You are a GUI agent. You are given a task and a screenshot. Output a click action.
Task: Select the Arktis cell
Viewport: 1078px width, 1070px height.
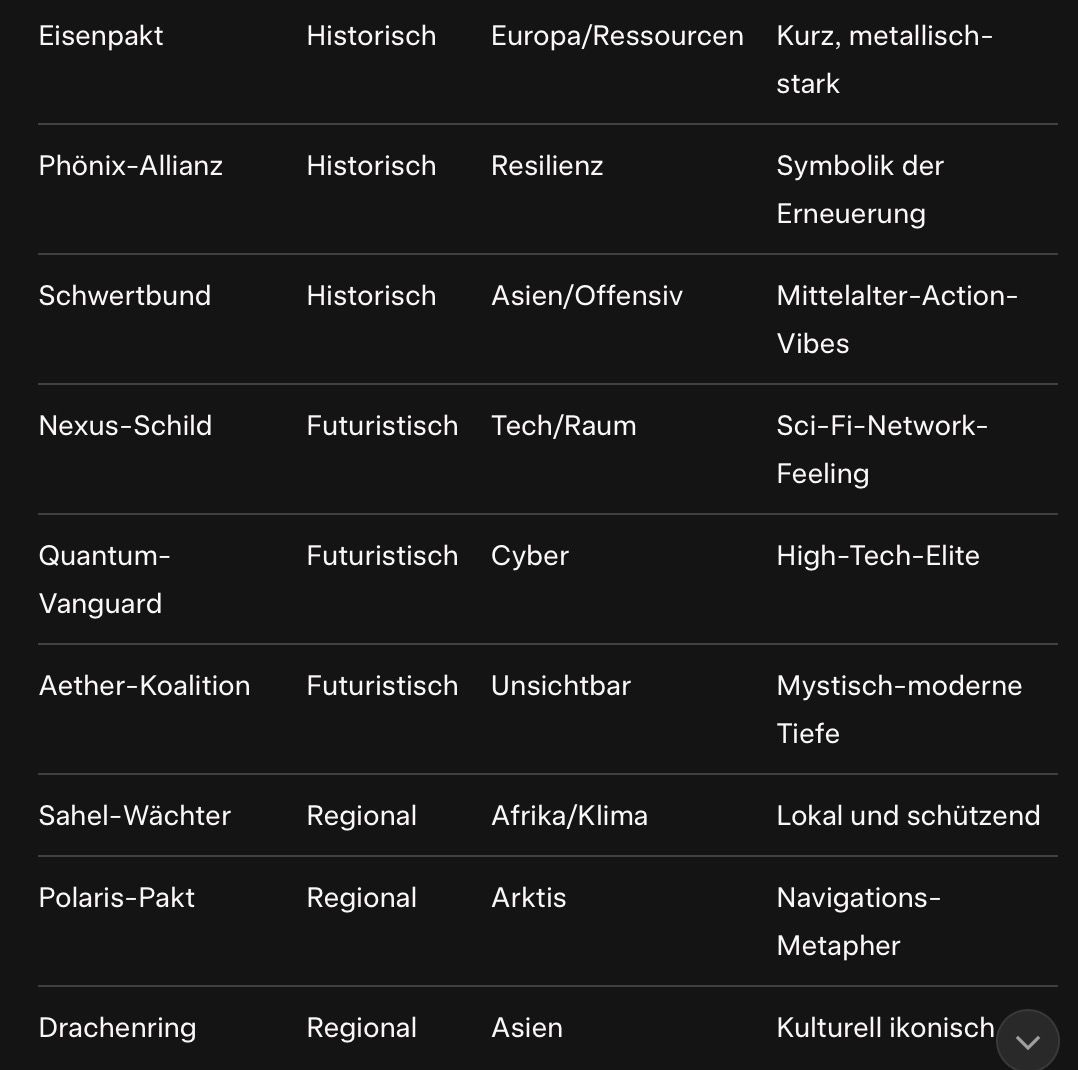529,898
